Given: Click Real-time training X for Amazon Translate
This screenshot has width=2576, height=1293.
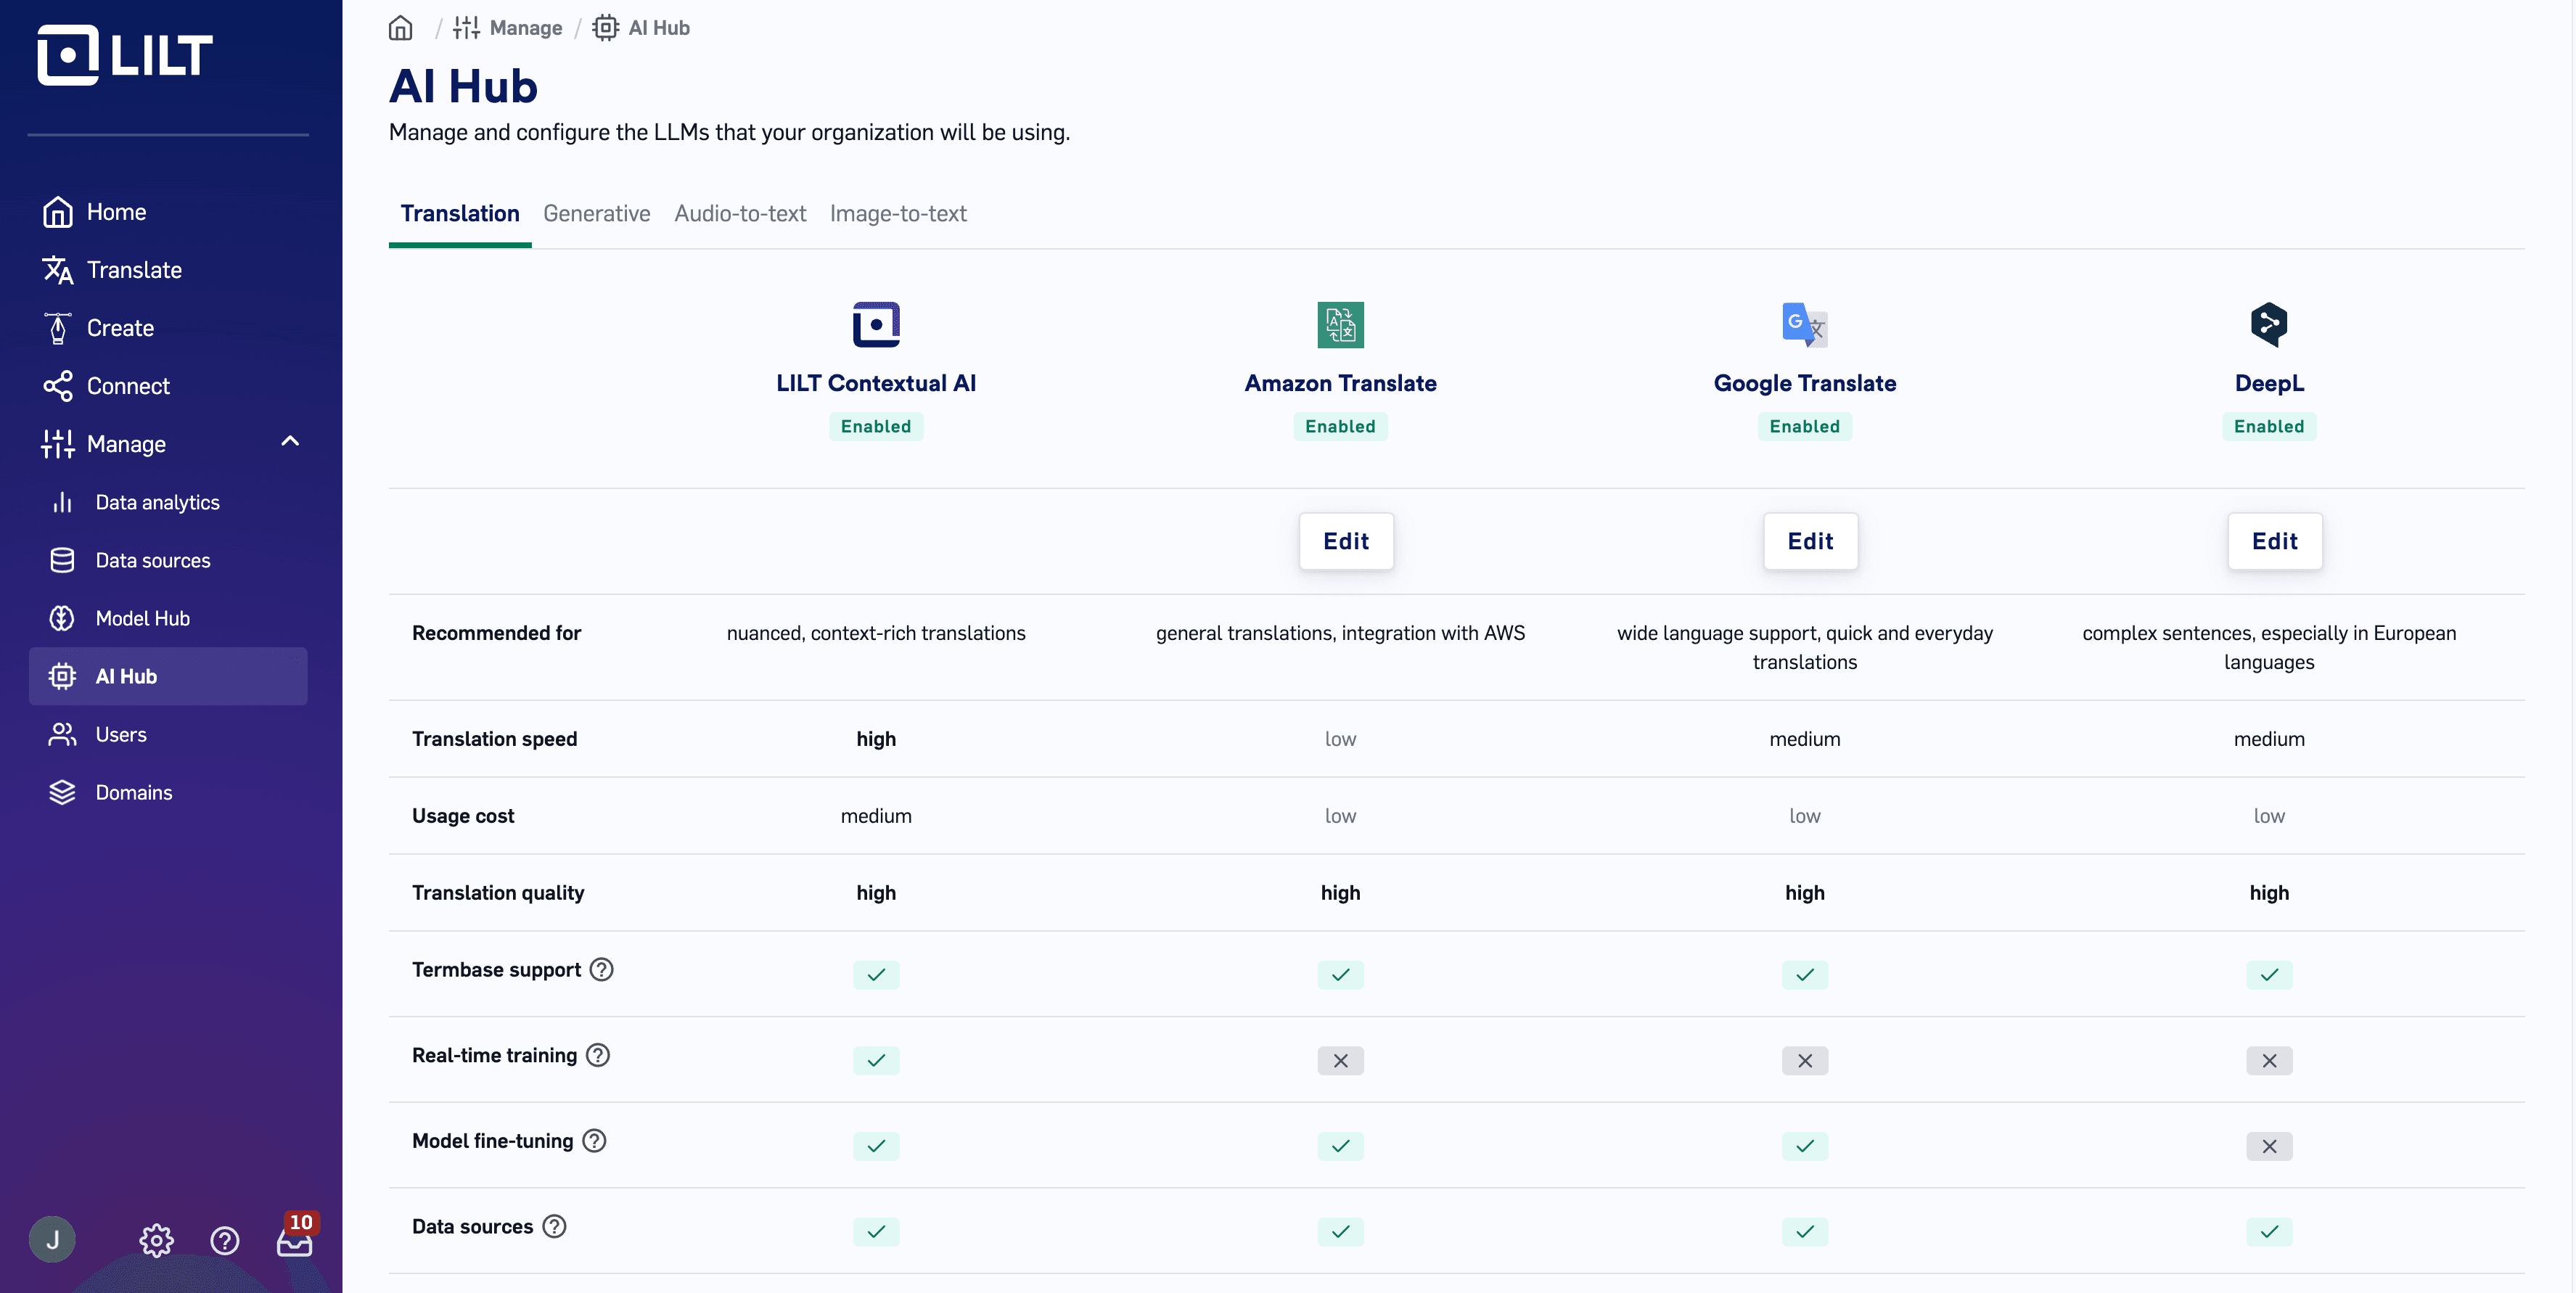Looking at the screenshot, I should (x=1340, y=1061).
